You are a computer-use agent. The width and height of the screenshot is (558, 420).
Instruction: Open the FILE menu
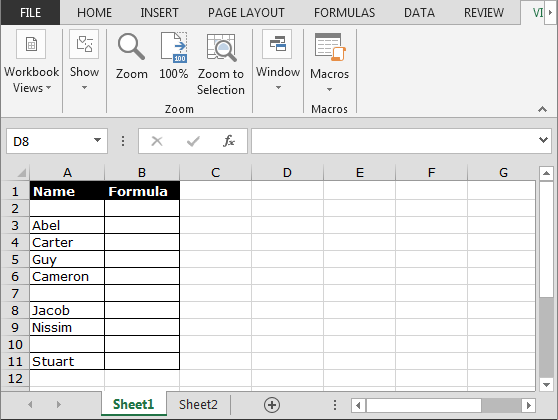click(30, 13)
